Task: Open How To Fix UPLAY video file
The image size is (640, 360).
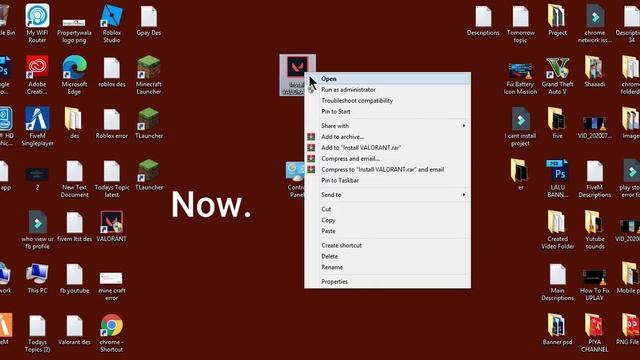Action: click(595, 278)
